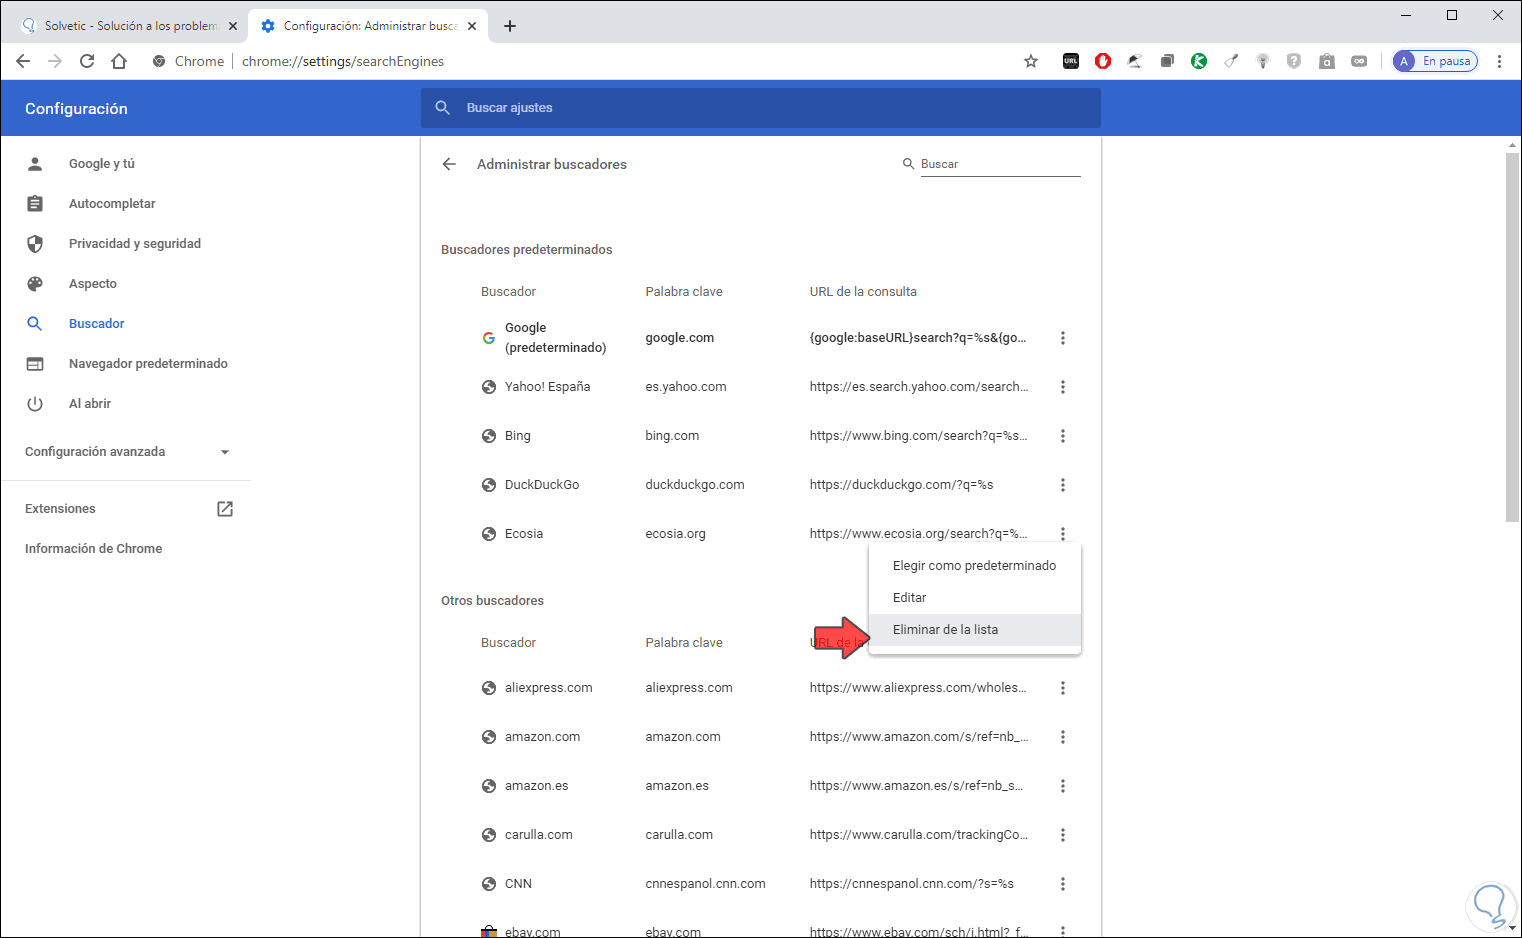Click the address bar URL chrome://settings/searchEngines
The width and height of the screenshot is (1522, 938).
point(343,61)
